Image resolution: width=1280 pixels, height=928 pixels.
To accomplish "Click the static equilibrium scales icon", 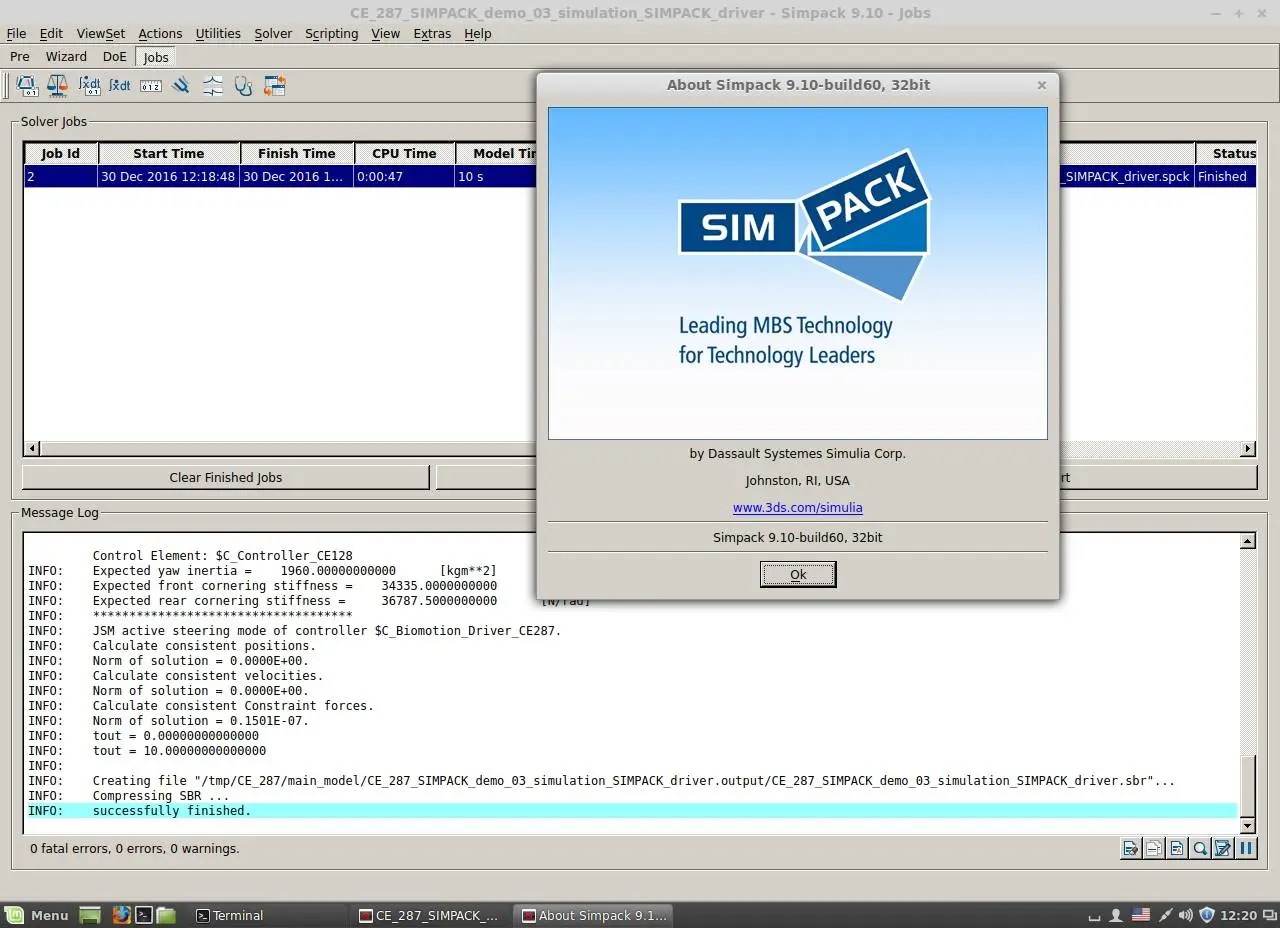I will coord(57,86).
